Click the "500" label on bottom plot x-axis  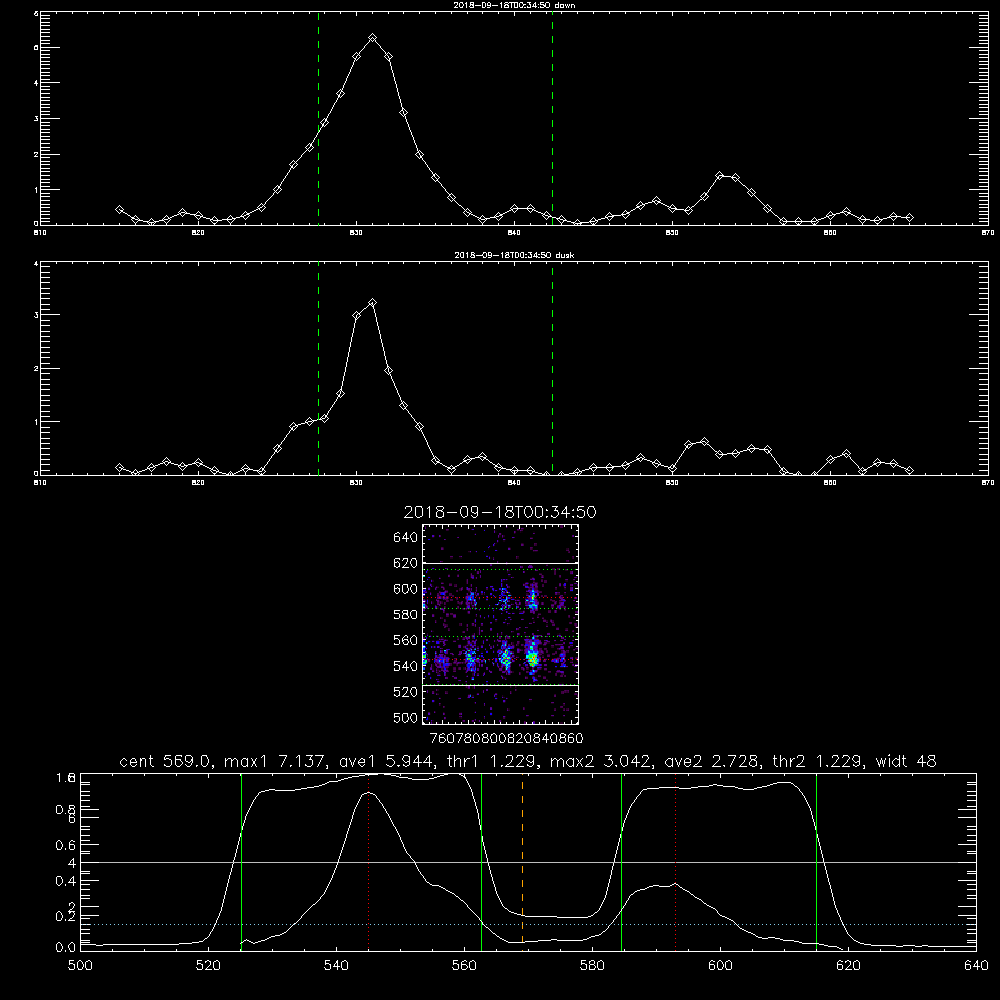pos(80,966)
